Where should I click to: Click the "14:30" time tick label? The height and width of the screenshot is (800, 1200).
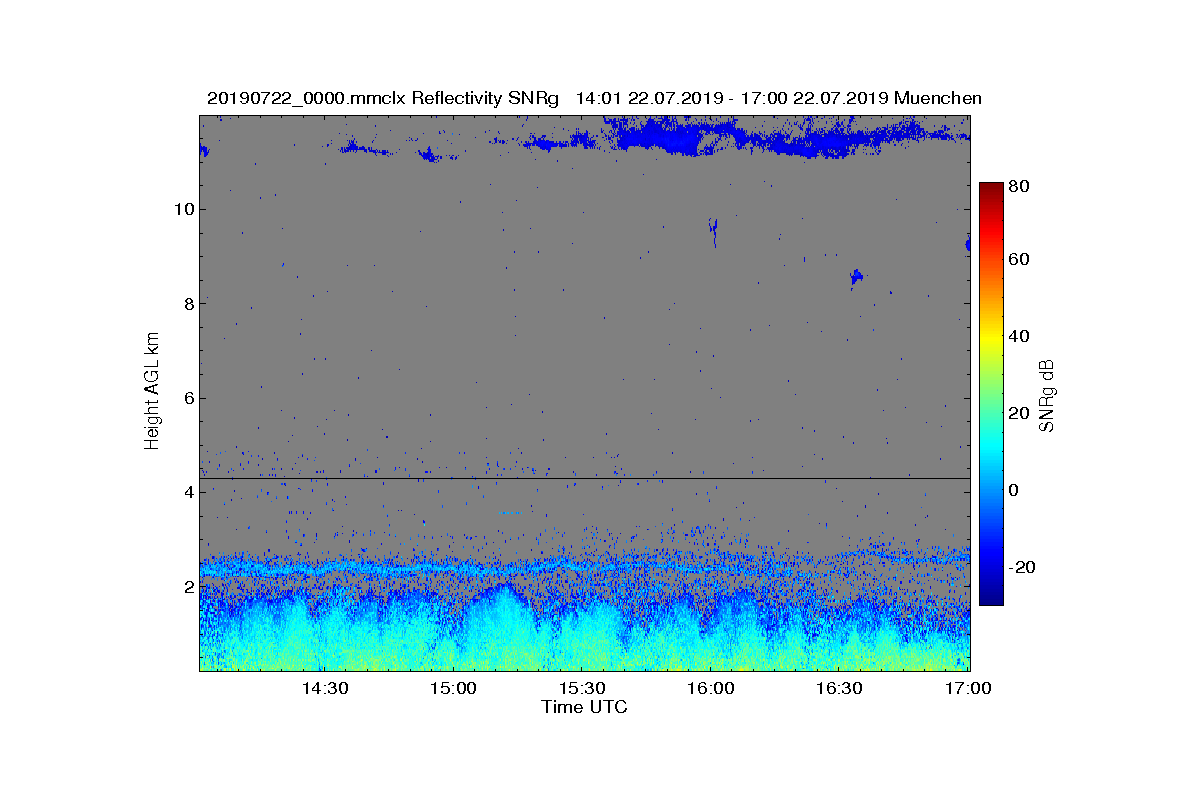324,689
